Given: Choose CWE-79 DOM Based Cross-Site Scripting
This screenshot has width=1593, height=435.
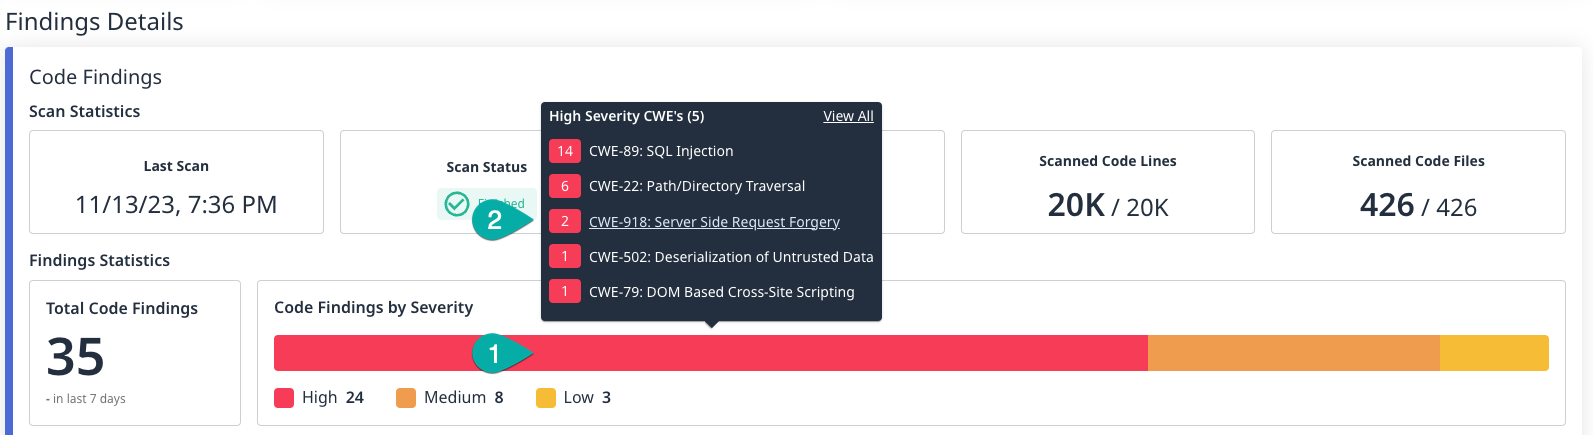Looking at the screenshot, I should 721,292.
